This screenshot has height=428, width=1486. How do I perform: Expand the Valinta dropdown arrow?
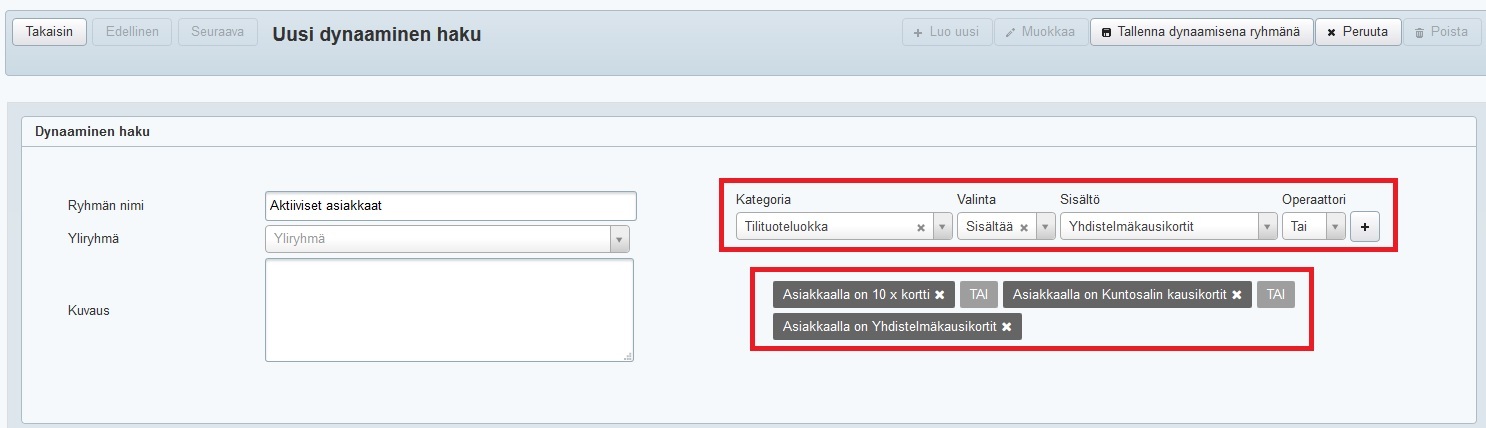1046,227
